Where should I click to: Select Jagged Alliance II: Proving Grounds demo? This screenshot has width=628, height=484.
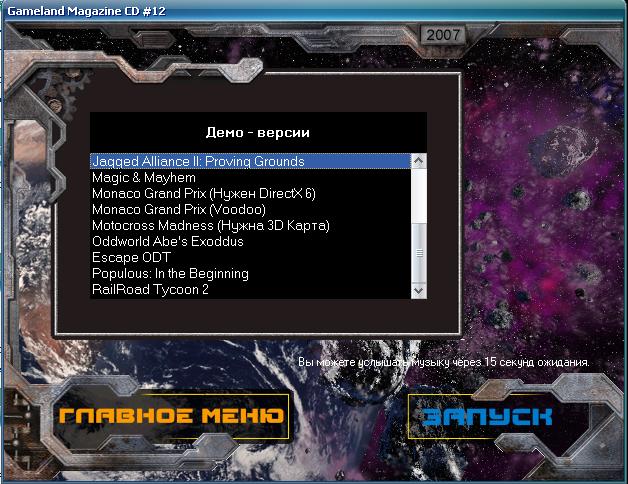coord(251,161)
